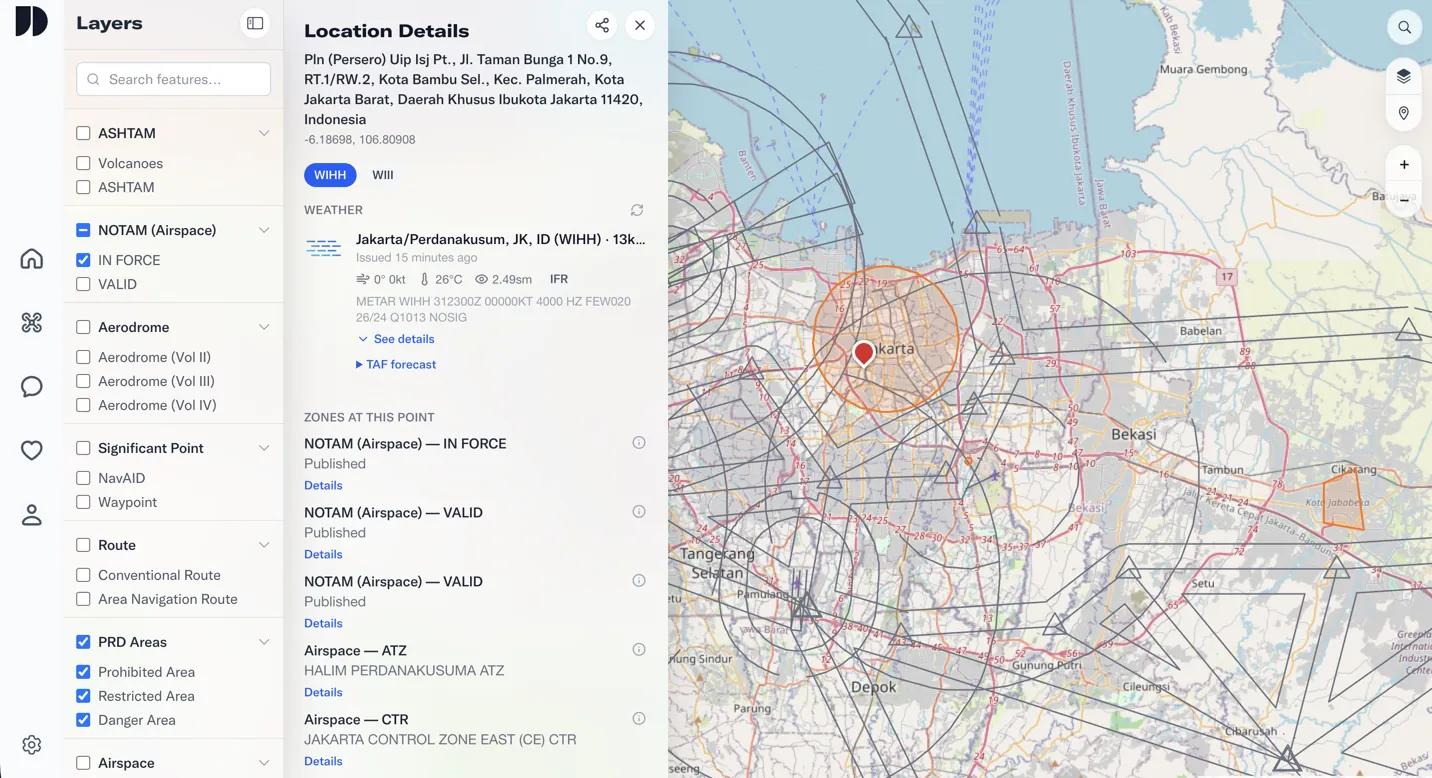Screen dimensions: 1432x778
Task: Open Details for NOTAM IN FORCE zone
Action: point(323,485)
